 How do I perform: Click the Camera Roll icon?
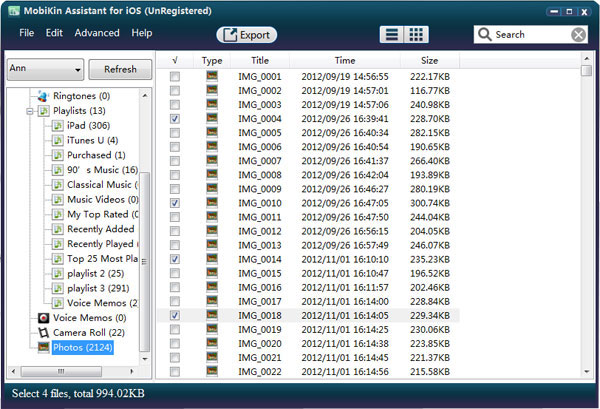pos(44,332)
